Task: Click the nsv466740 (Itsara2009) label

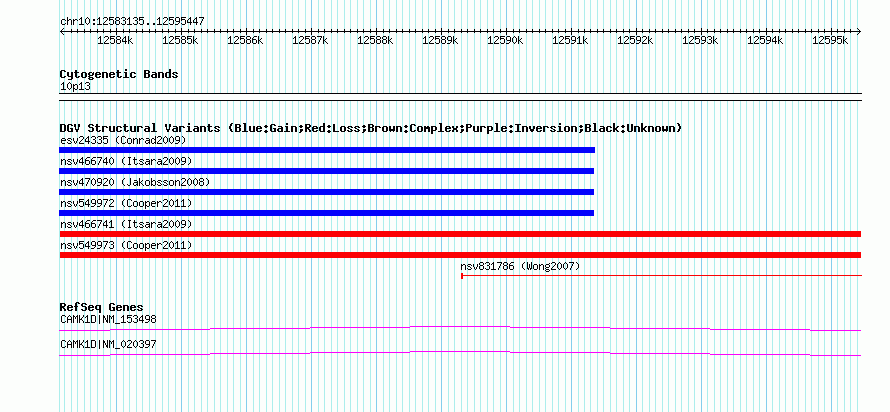Action: click(x=126, y=161)
